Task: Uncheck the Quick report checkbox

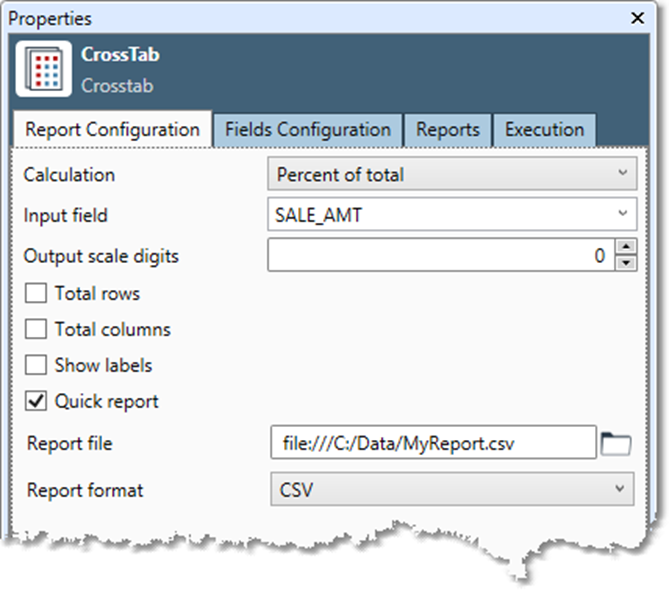Action: tap(36, 402)
